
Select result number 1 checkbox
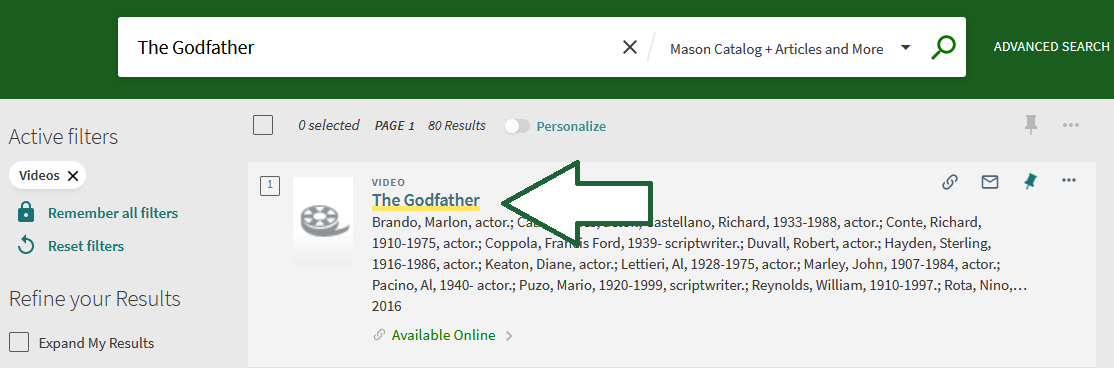coord(270,186)
